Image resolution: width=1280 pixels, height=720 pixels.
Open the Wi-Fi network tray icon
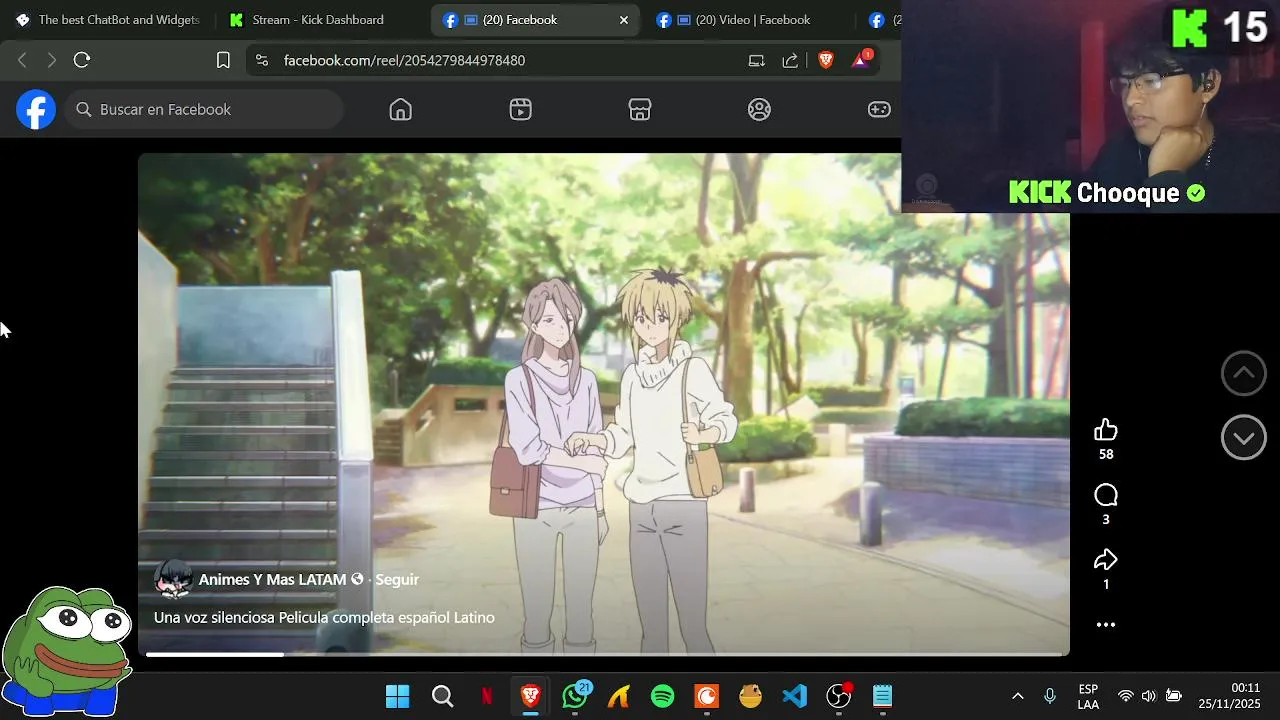(1126, 696)
